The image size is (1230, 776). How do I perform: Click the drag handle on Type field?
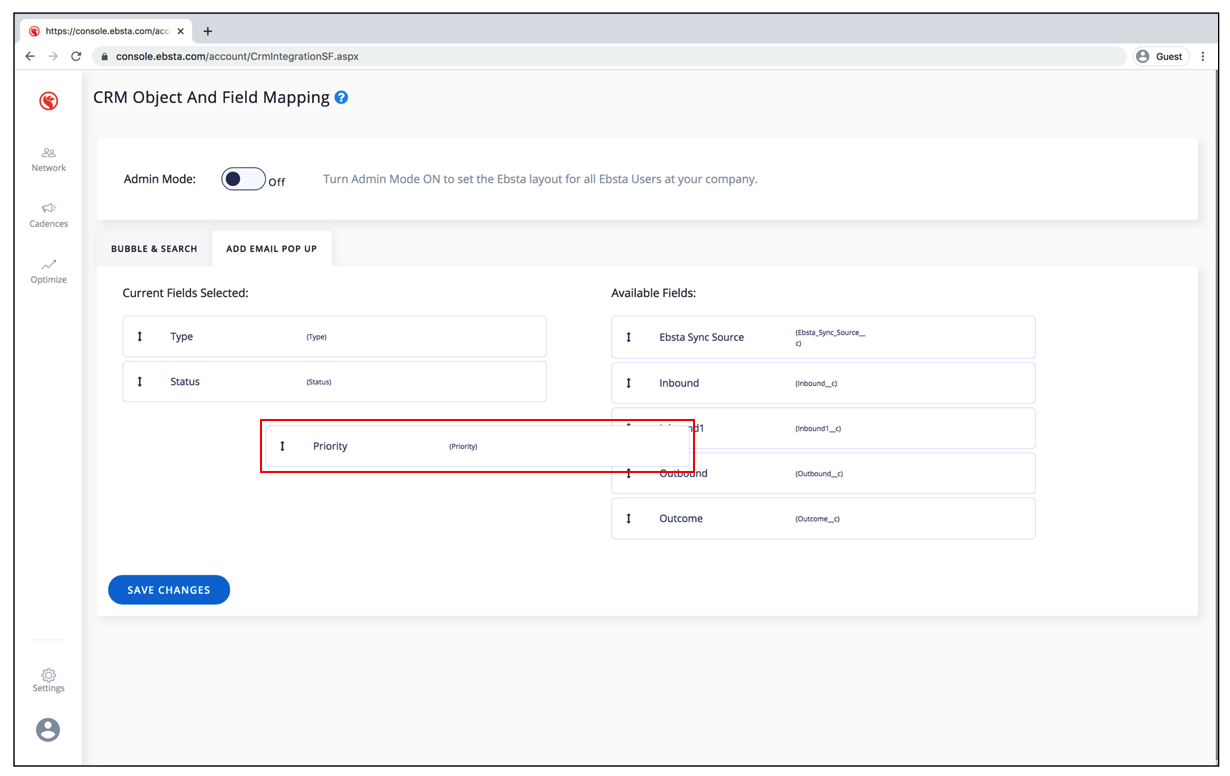[x=140, y=337]
